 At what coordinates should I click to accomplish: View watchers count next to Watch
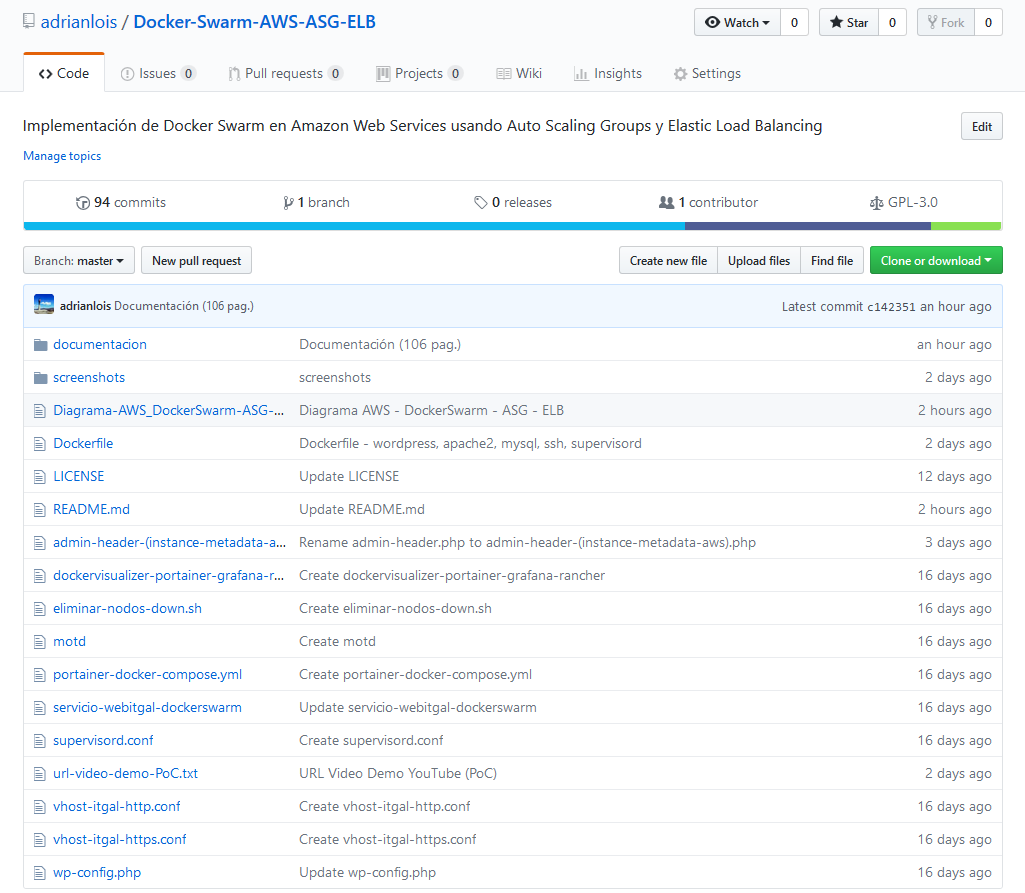click(794, 22)
